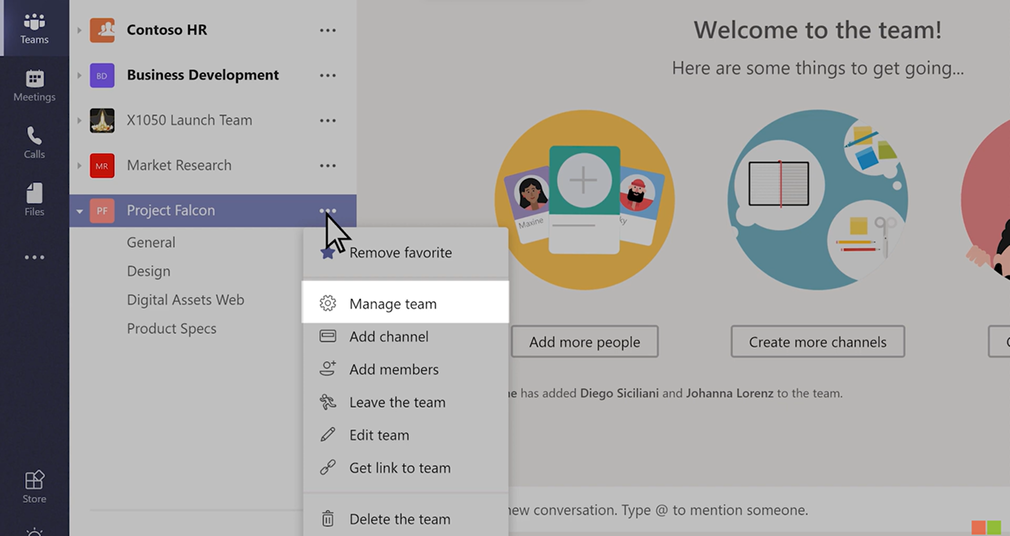Choose Add members from the menu

pos(405,369)
